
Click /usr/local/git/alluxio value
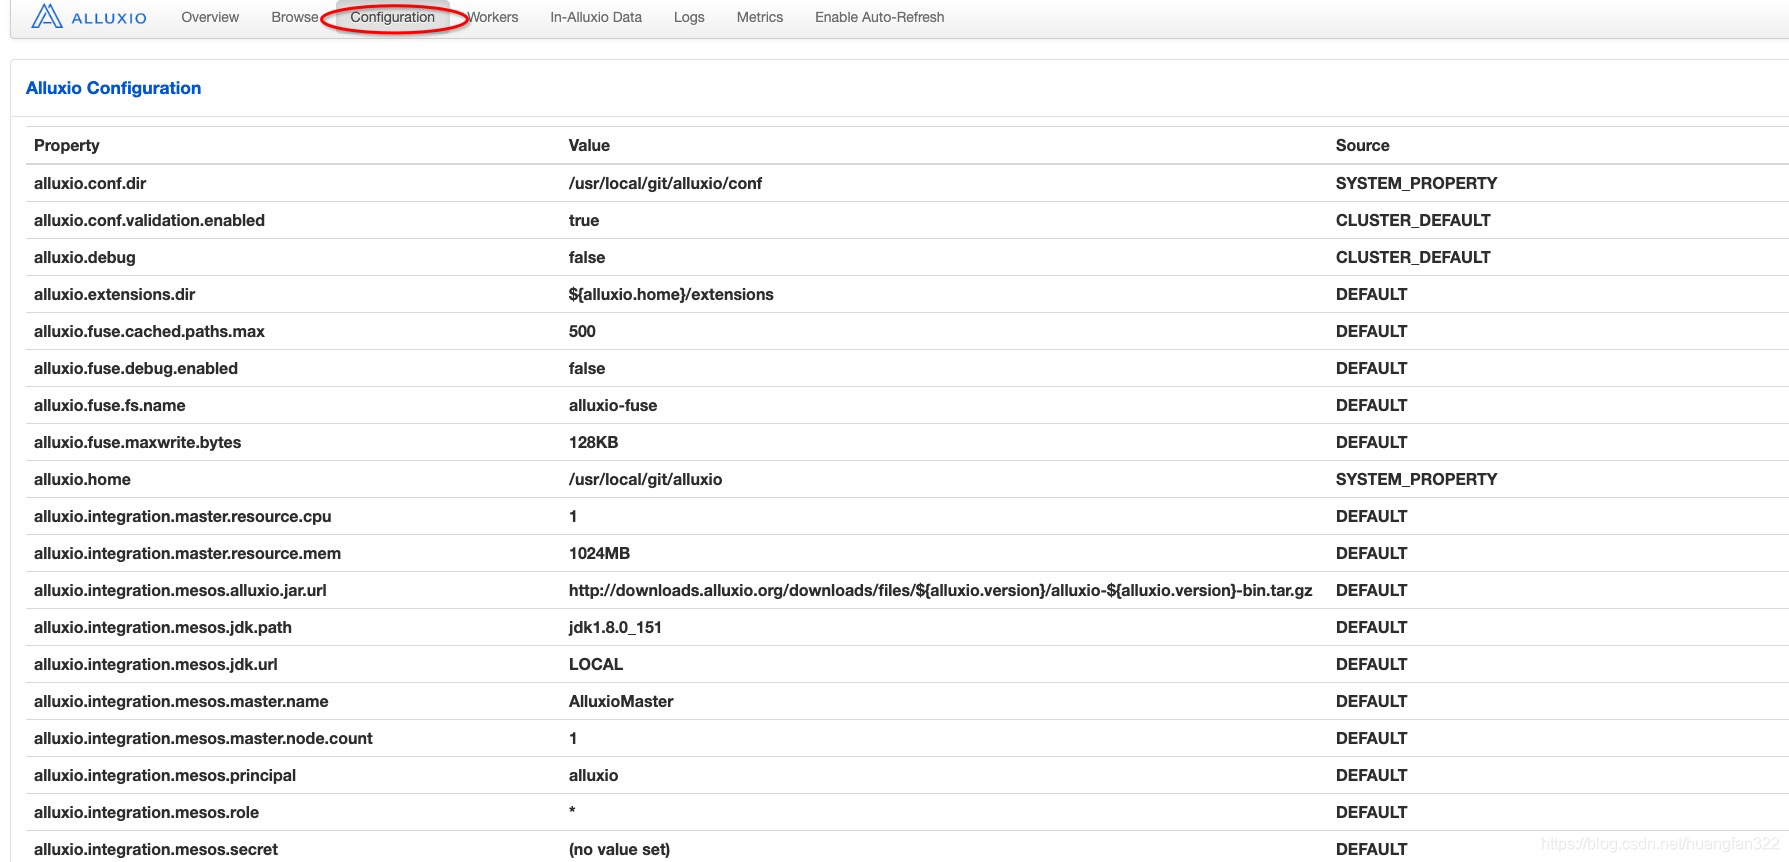645,479
